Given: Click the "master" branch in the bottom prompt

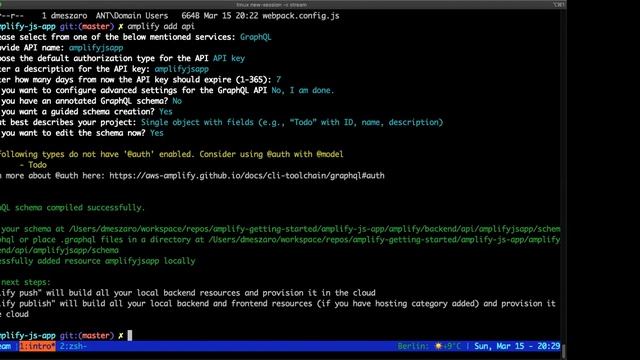Looking at the screenshot, I should [x=96, y=336].
